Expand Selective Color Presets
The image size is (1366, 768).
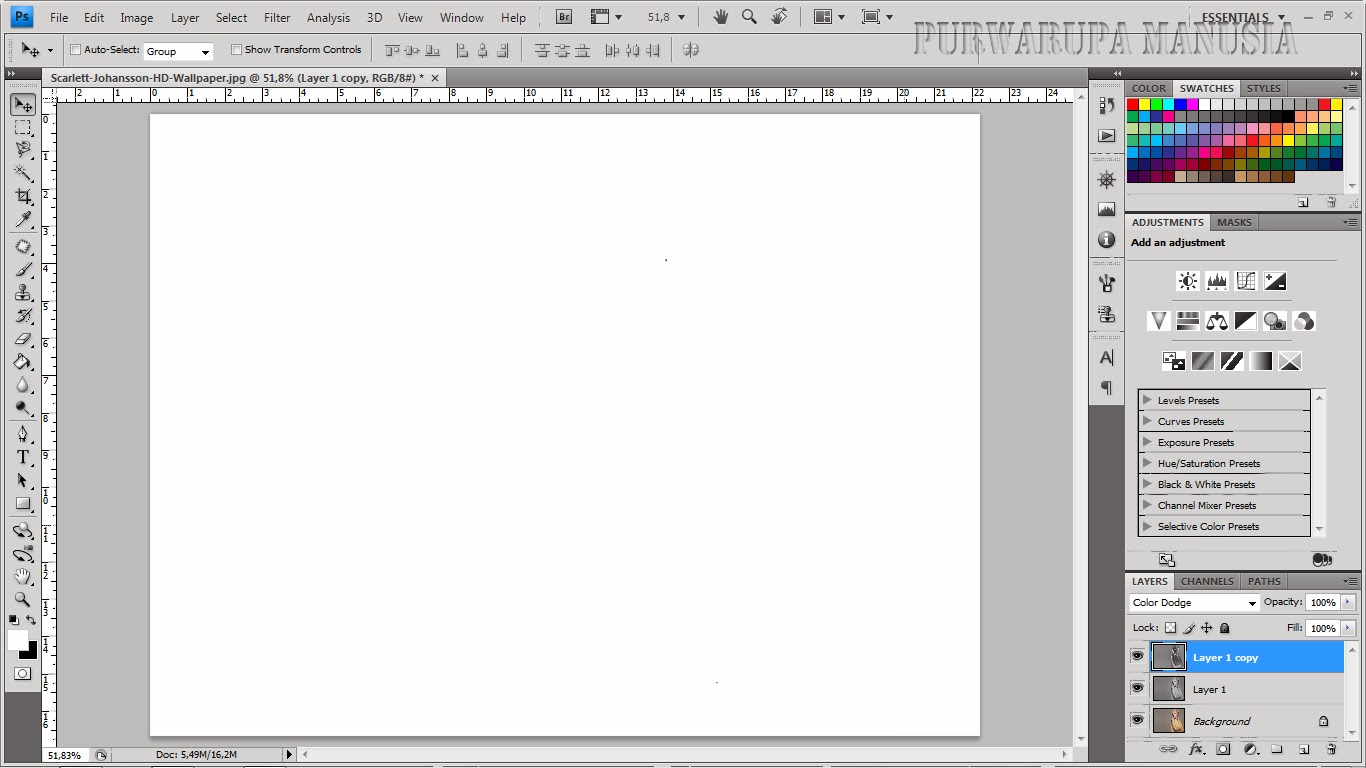coord(1148,526)
